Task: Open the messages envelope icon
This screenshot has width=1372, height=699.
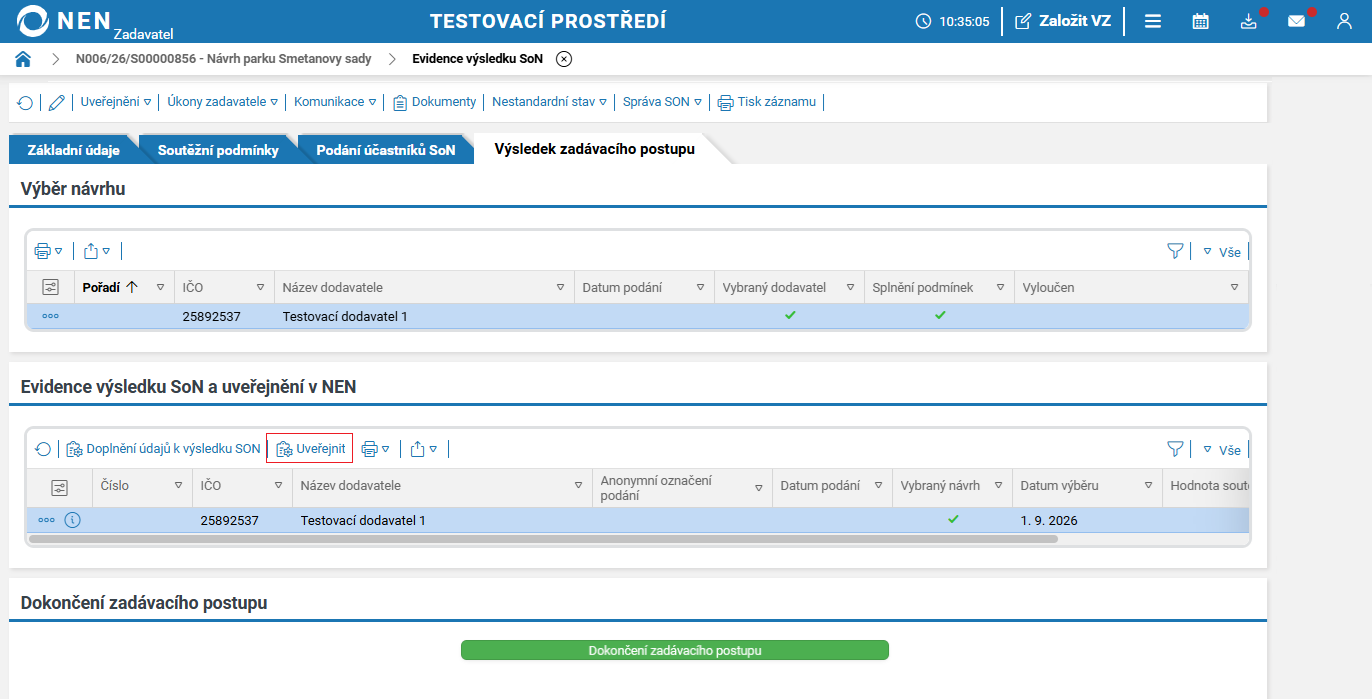Action: 1297,21
